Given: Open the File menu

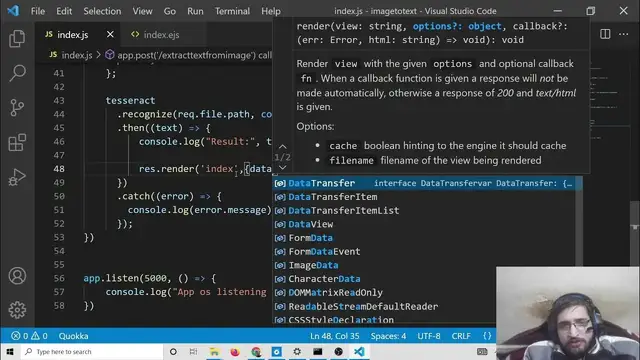Looking at the screenshot, I should pyautogui.click(x=38, y=11).
